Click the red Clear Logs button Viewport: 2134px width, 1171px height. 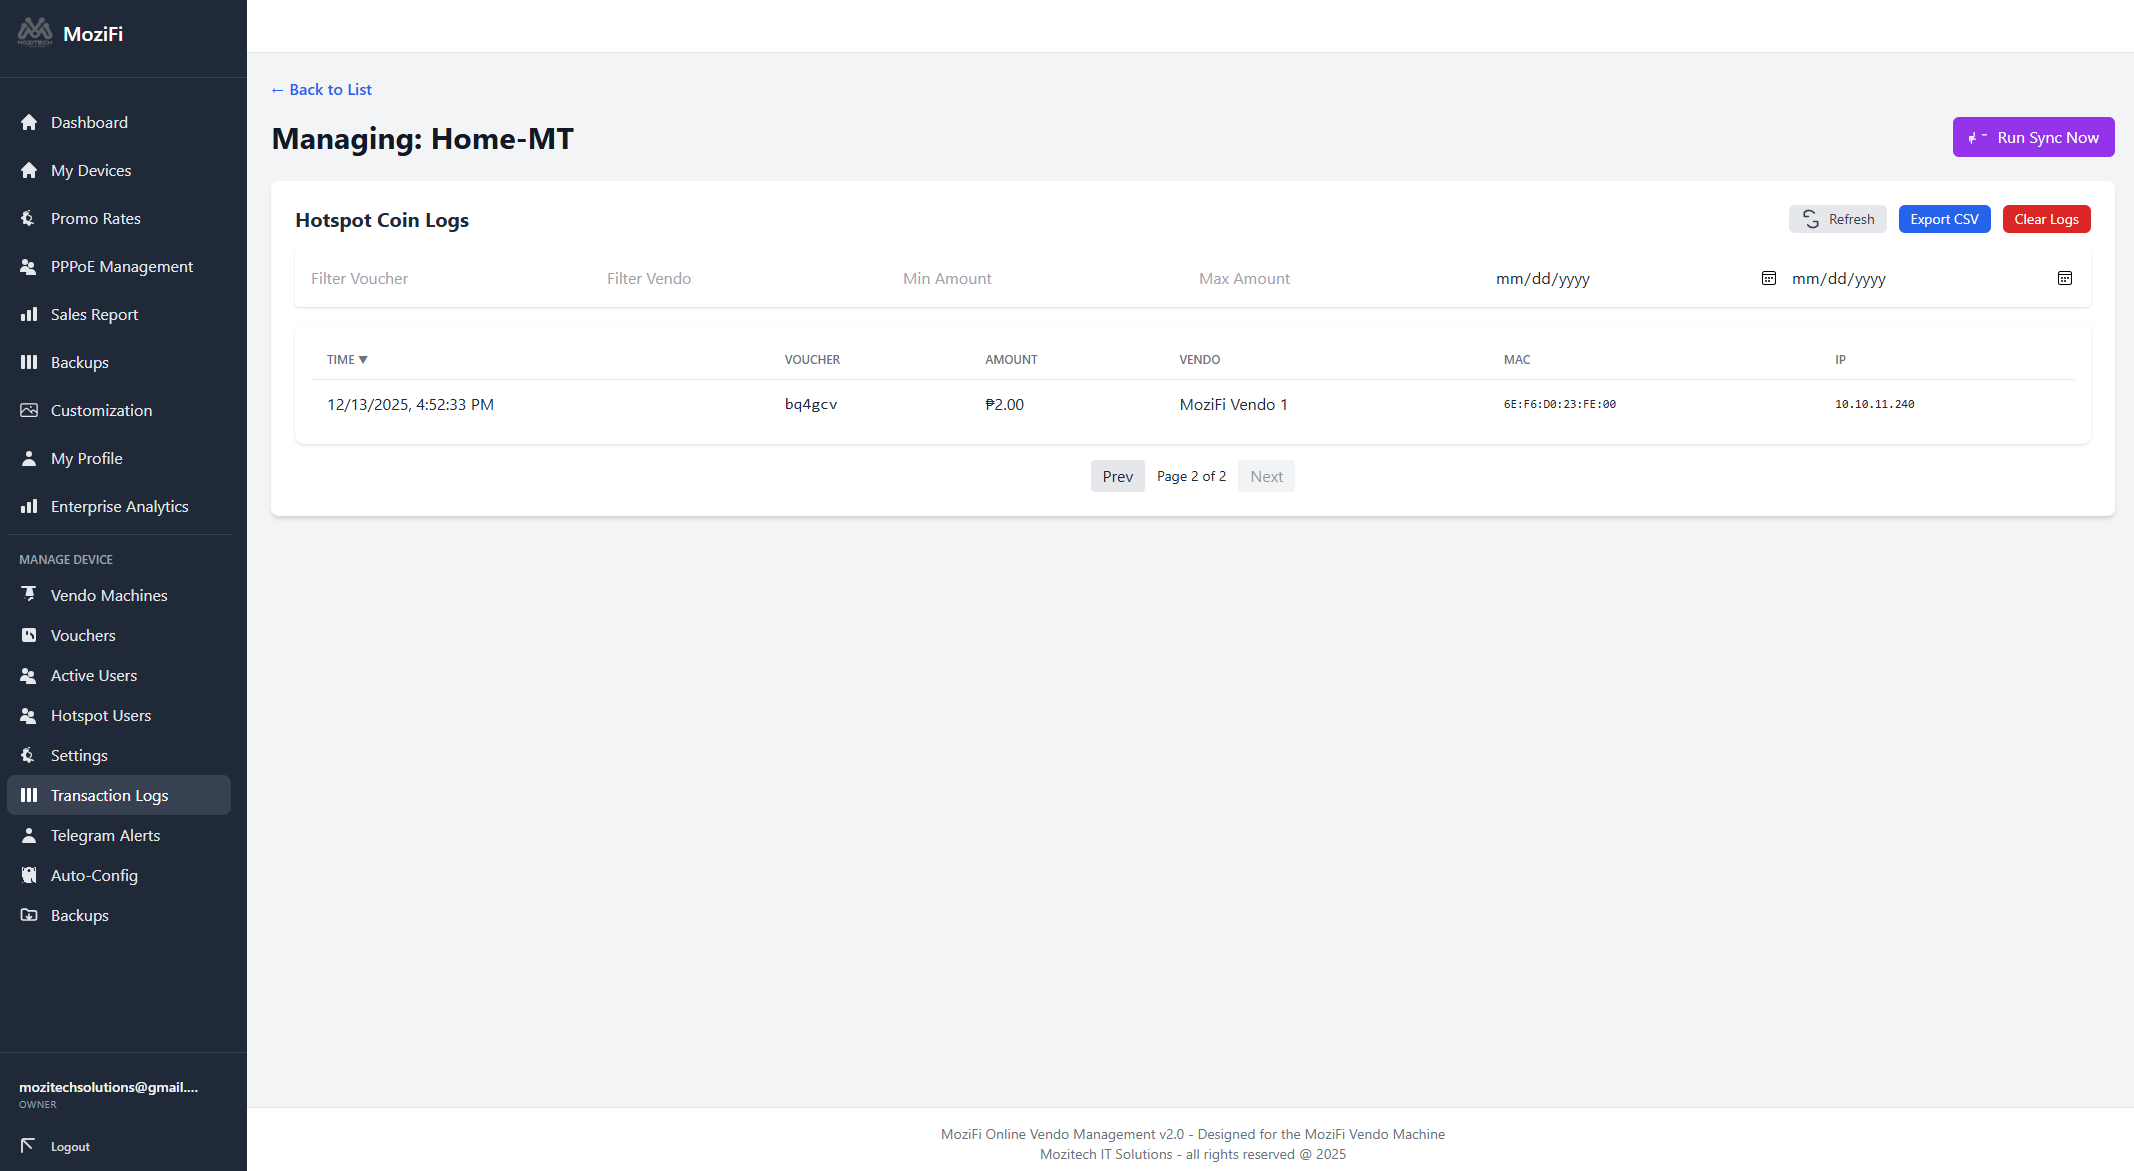coord(2046,219)
